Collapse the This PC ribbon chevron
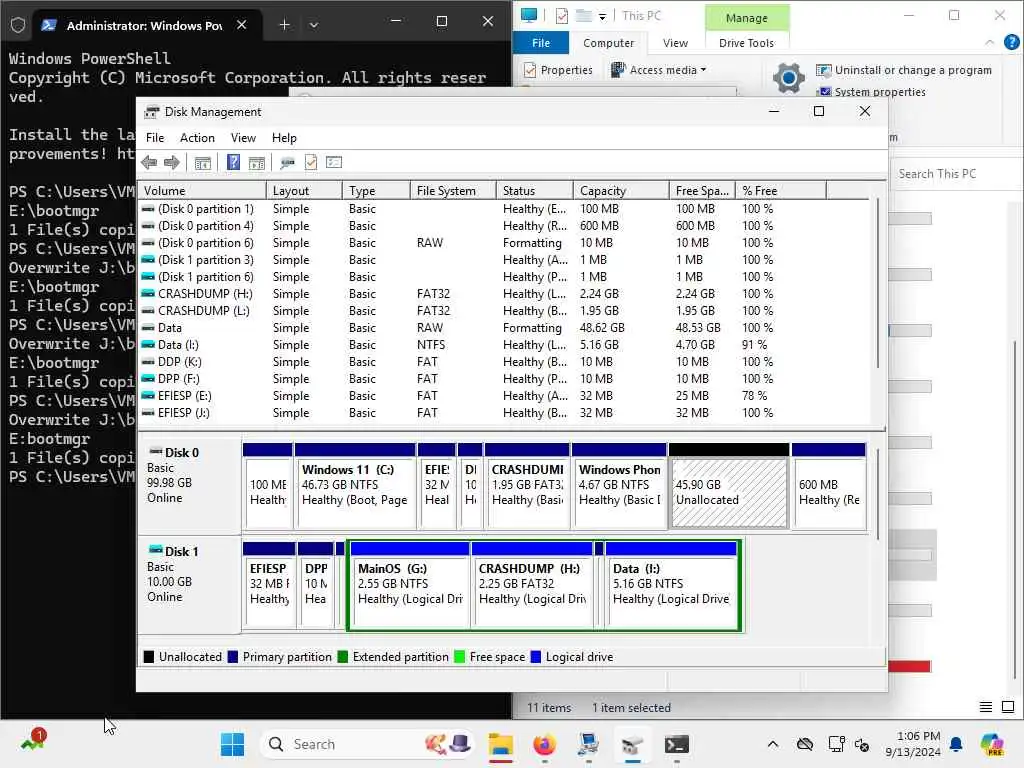The image size is (1024, 768). point(989,42)
